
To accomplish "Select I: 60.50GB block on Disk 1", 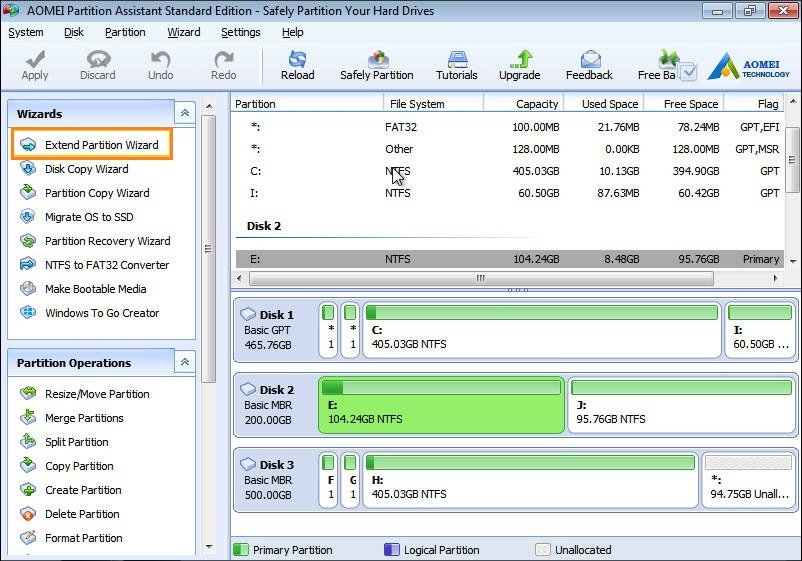I will 761,330.
